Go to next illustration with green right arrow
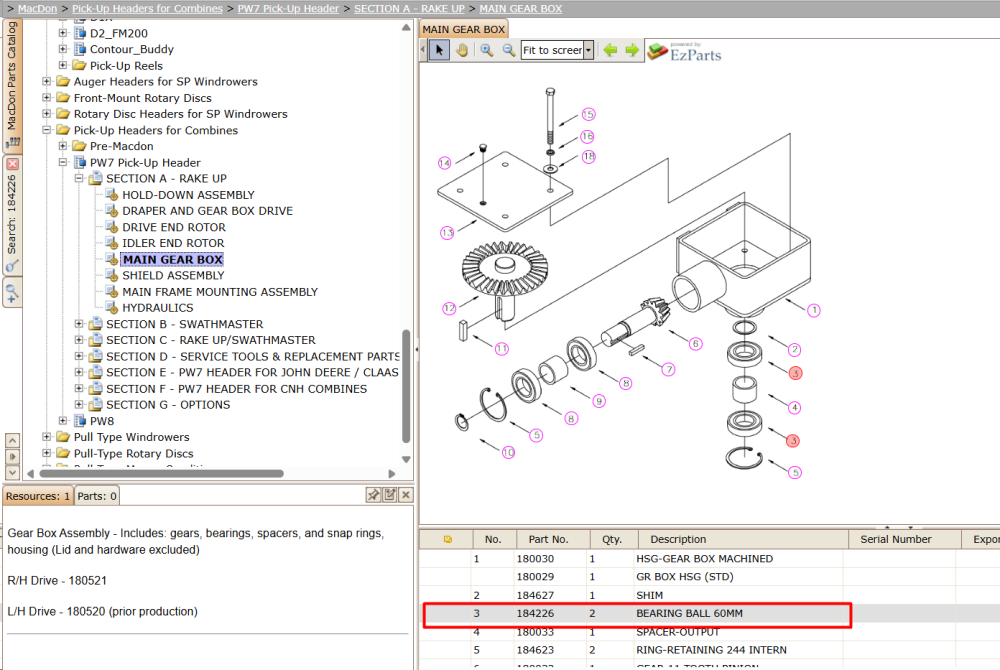The width and height of the screenshot is (1000, 670). click(x=632, y=50)
